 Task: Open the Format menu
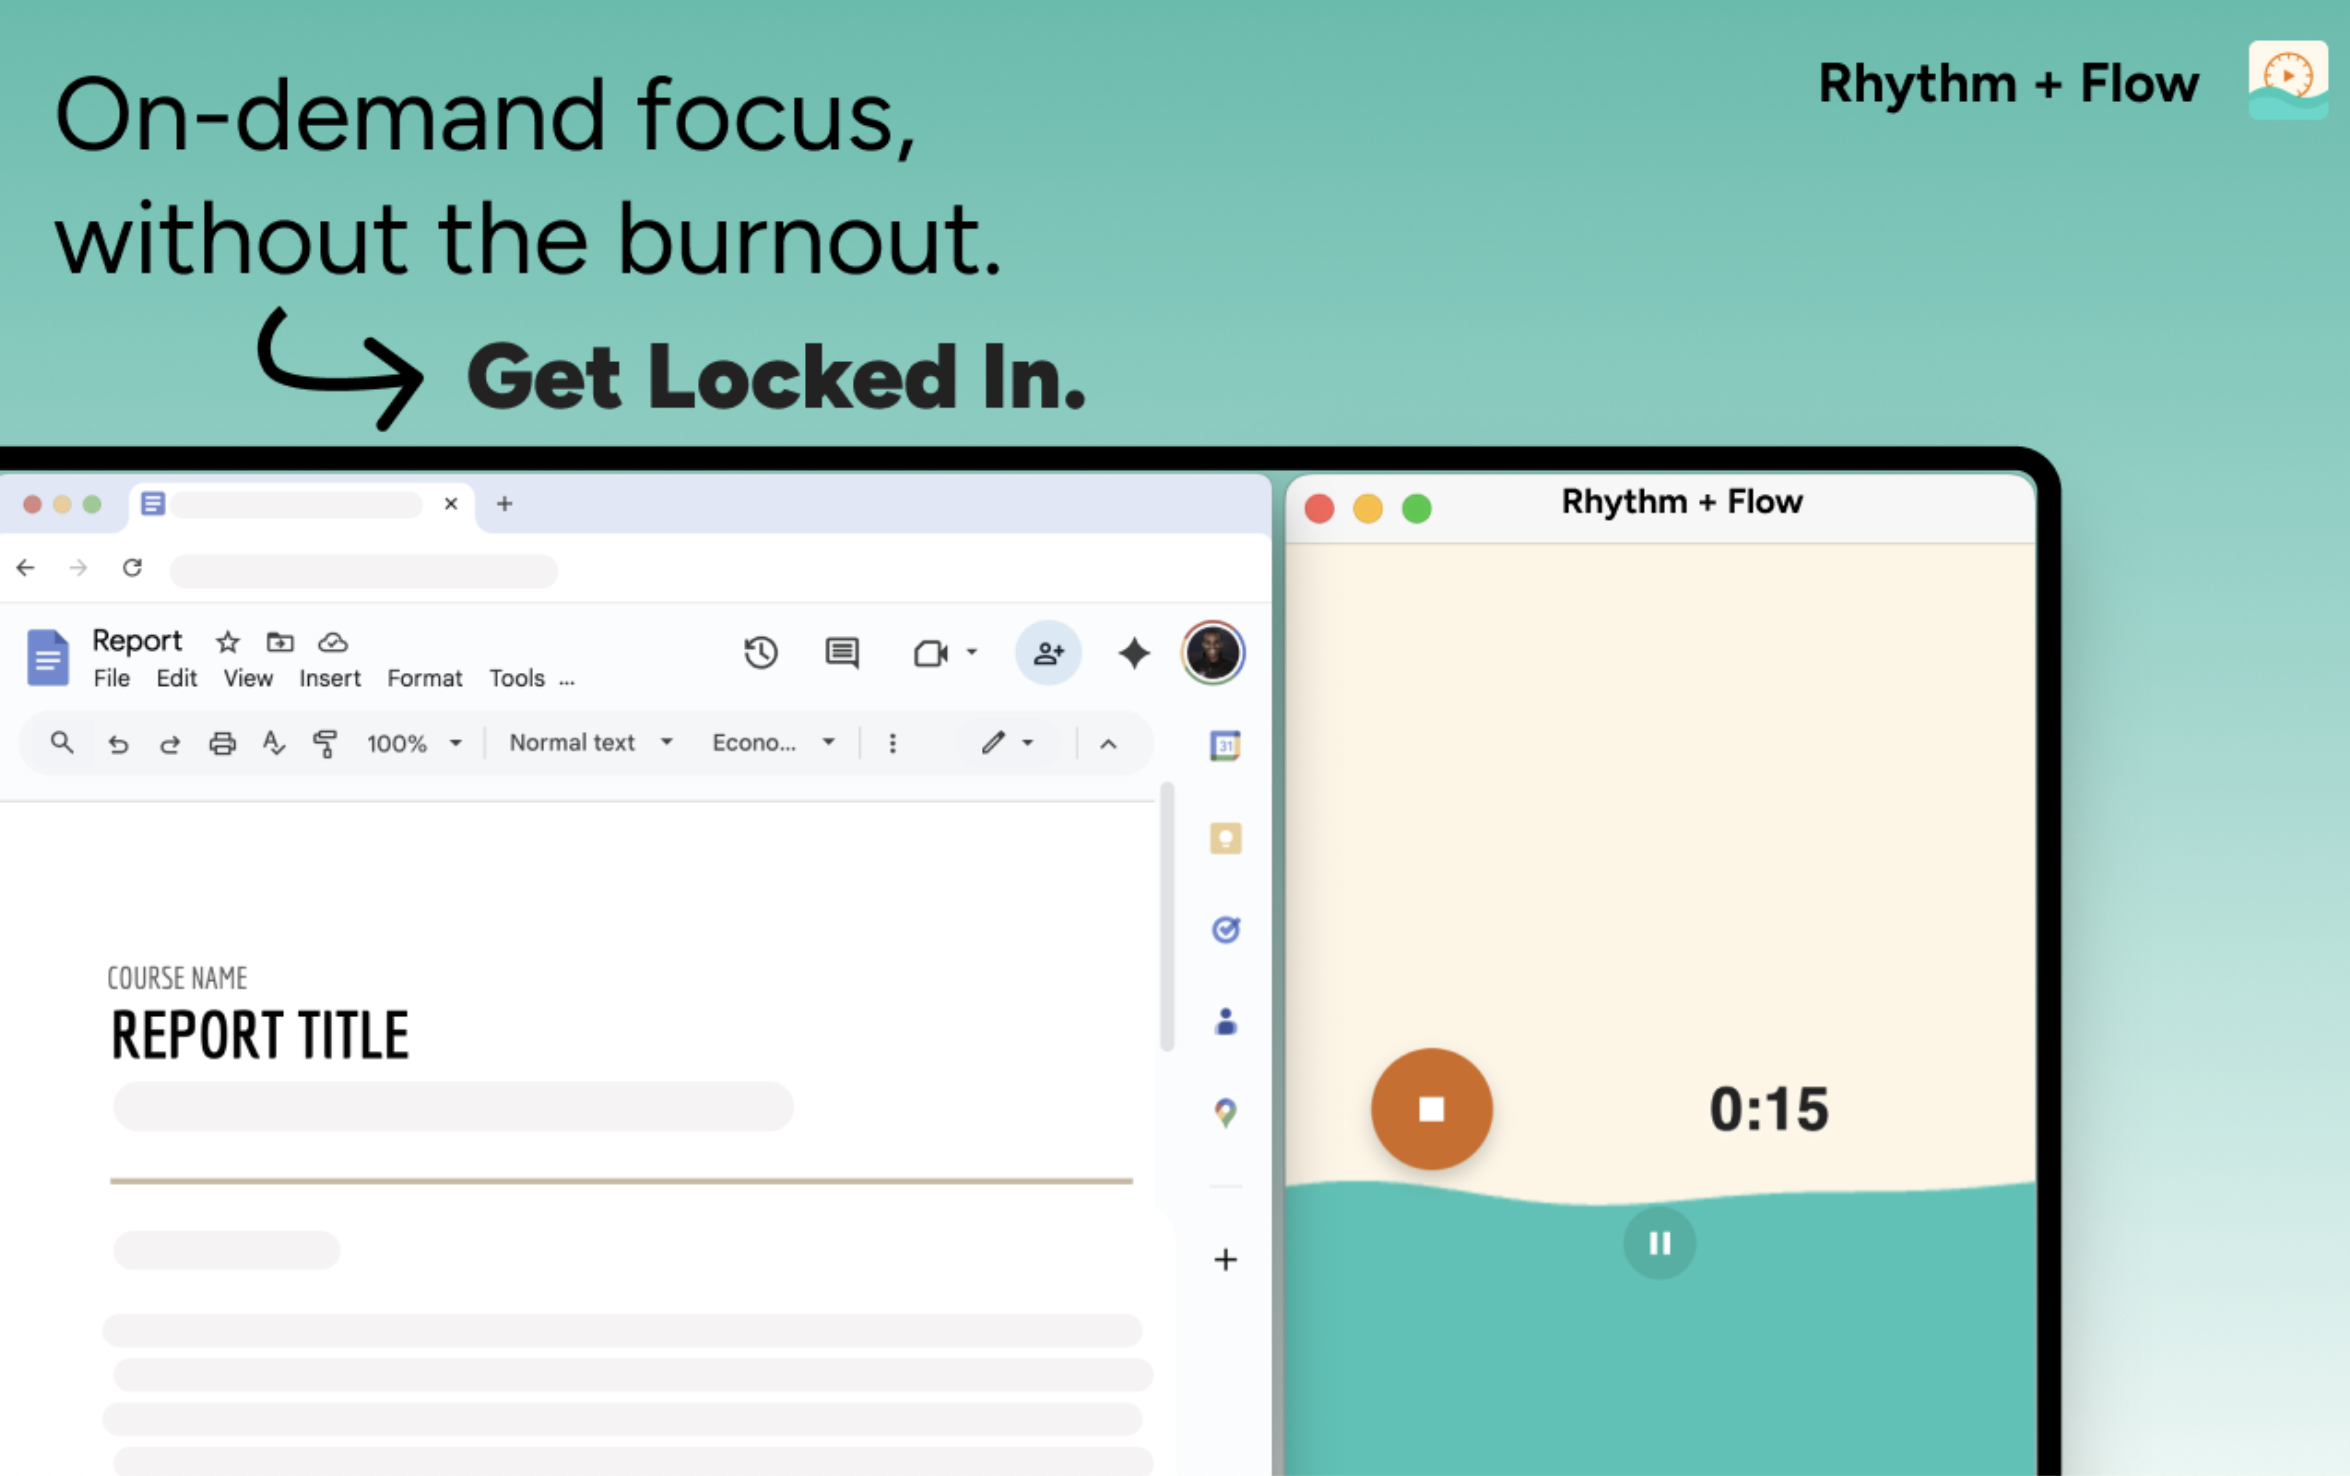(x=425, y=679)
